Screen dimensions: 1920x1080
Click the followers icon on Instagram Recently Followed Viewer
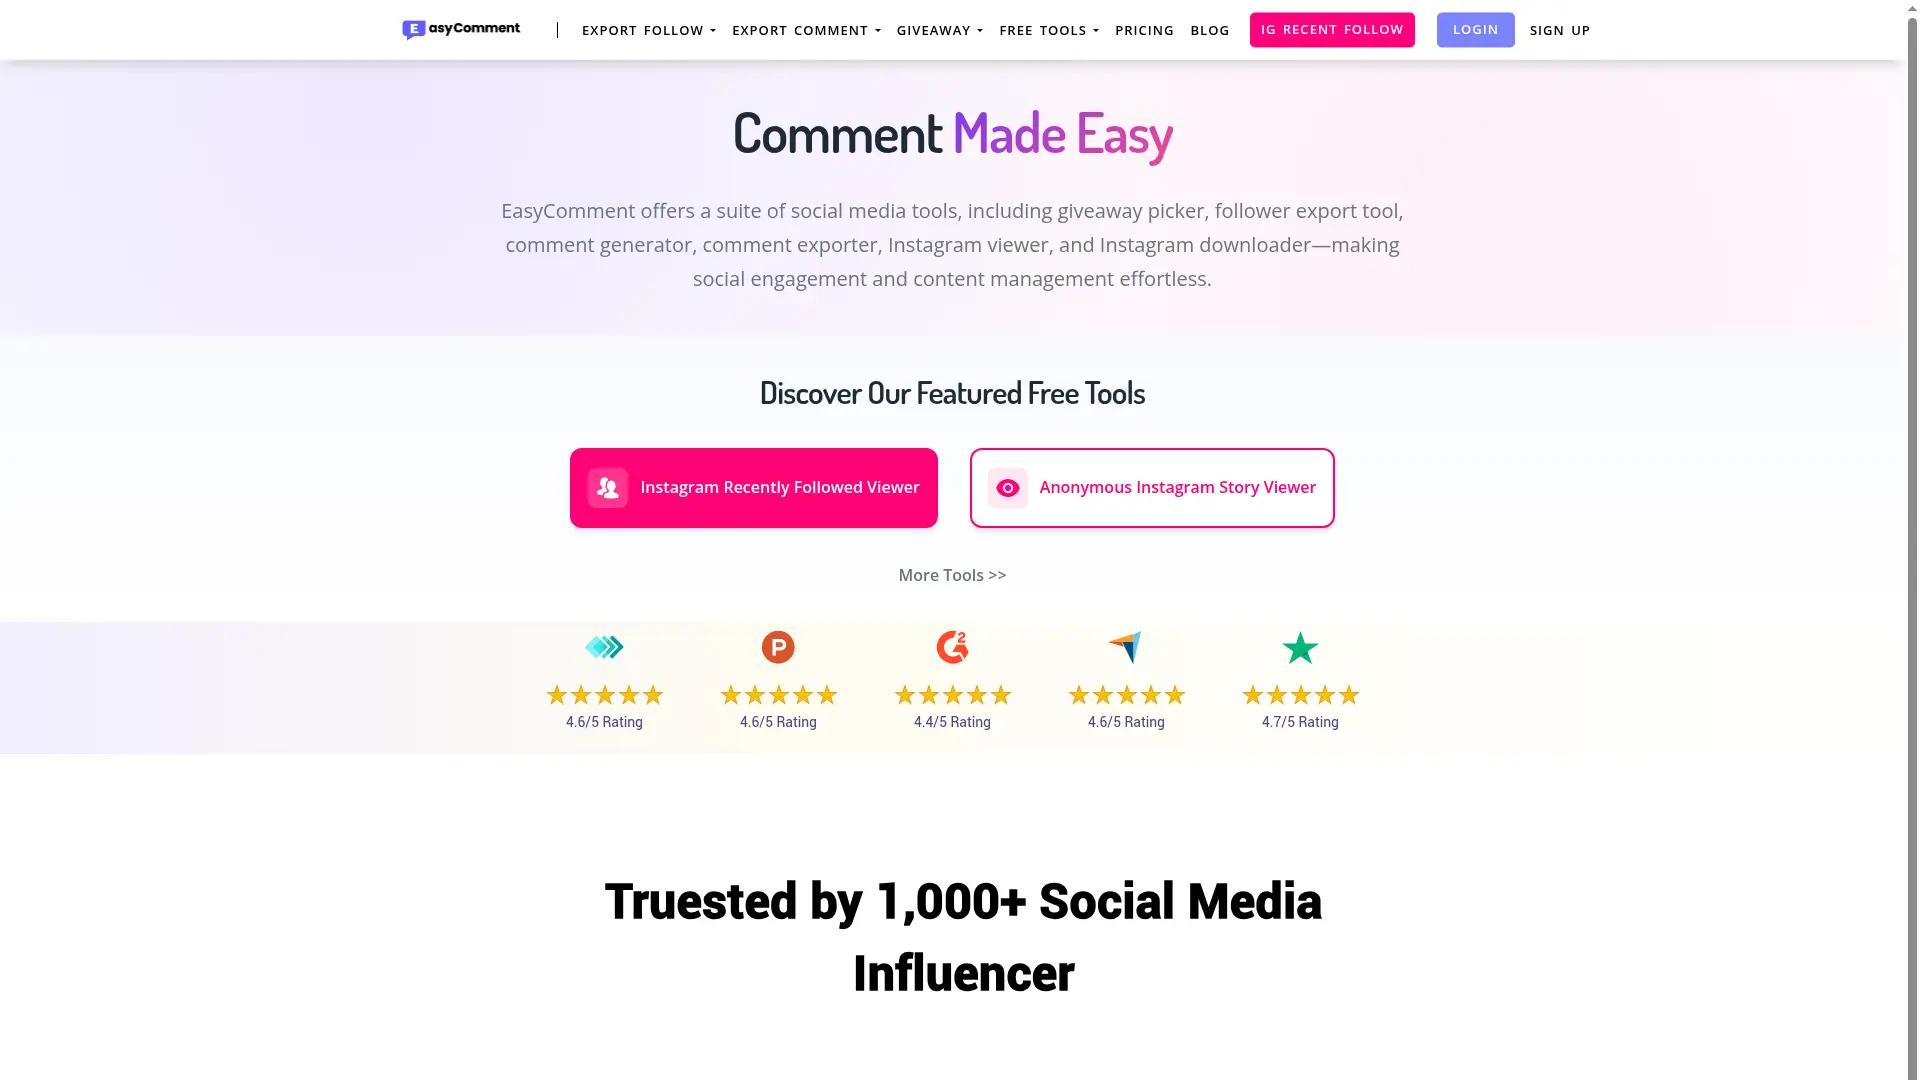pyautogui.click(x=607, y=487)
